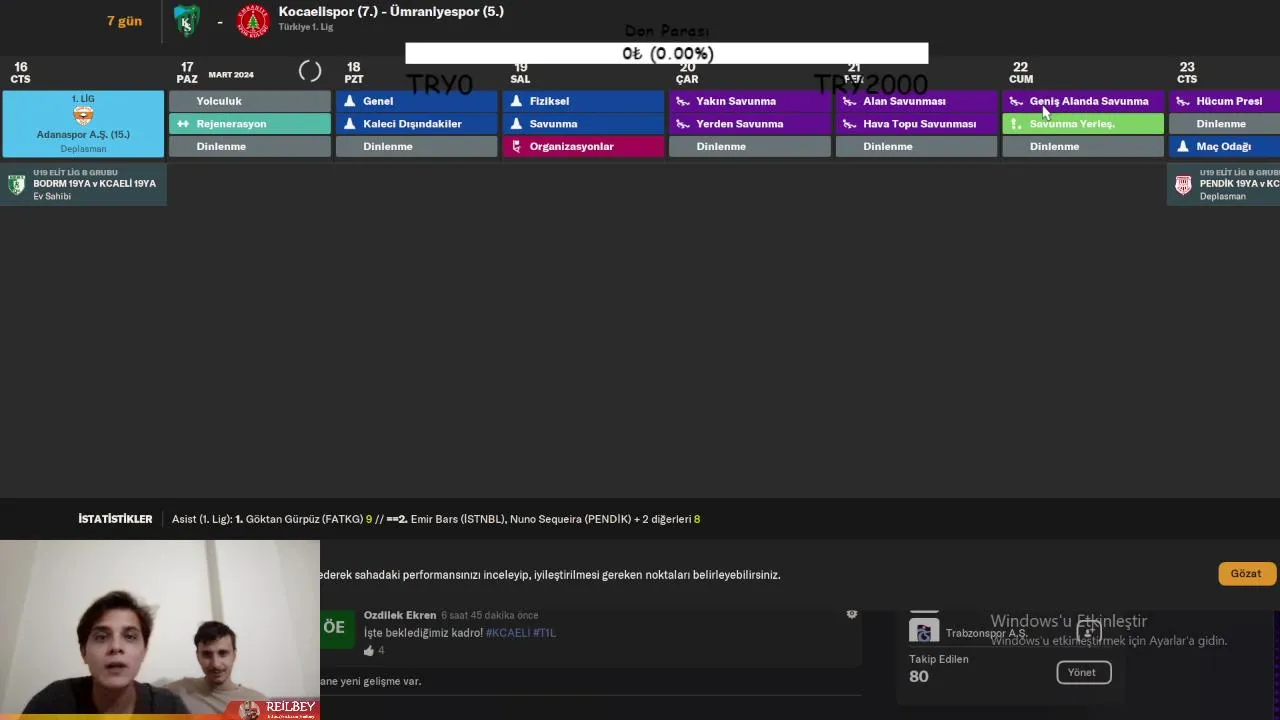Click the Hücum Presi session icon

click(x=1183, y=101)
